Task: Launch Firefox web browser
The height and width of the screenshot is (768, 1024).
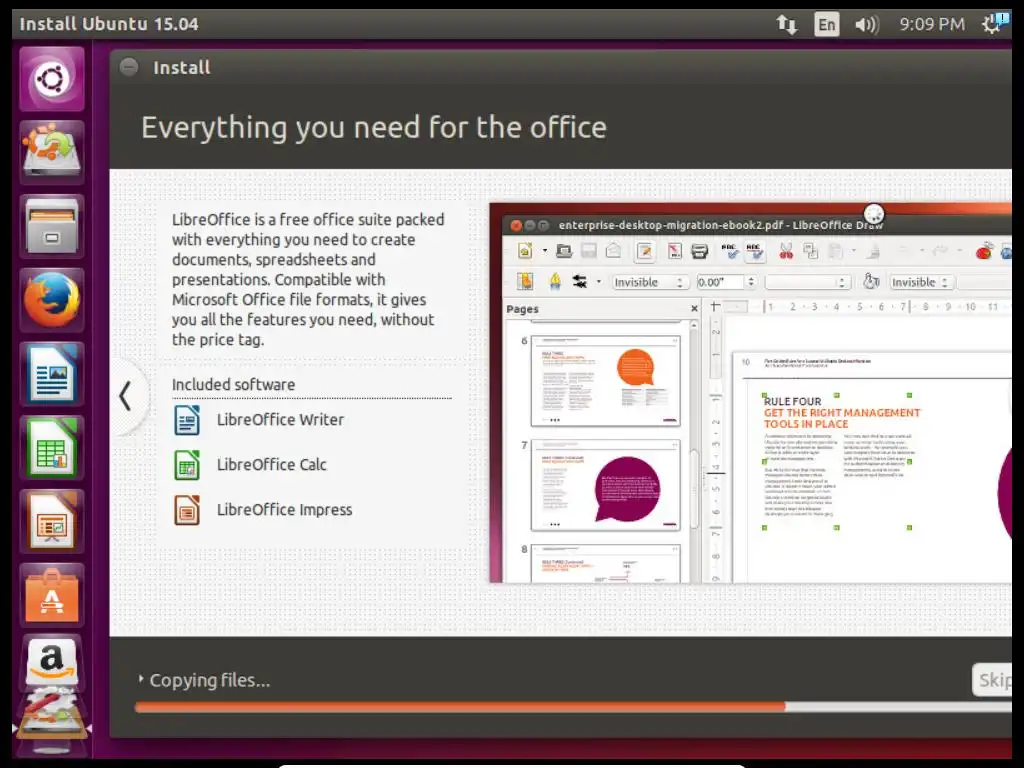Action: click(x=52, y=300)
